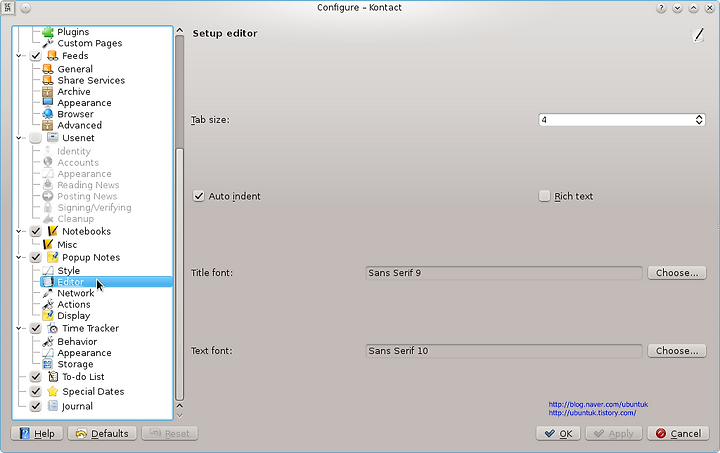The width and height of the screenshot is (720, 453).
Task: Select the Archive cabinet icon
Action: [48, 91]
